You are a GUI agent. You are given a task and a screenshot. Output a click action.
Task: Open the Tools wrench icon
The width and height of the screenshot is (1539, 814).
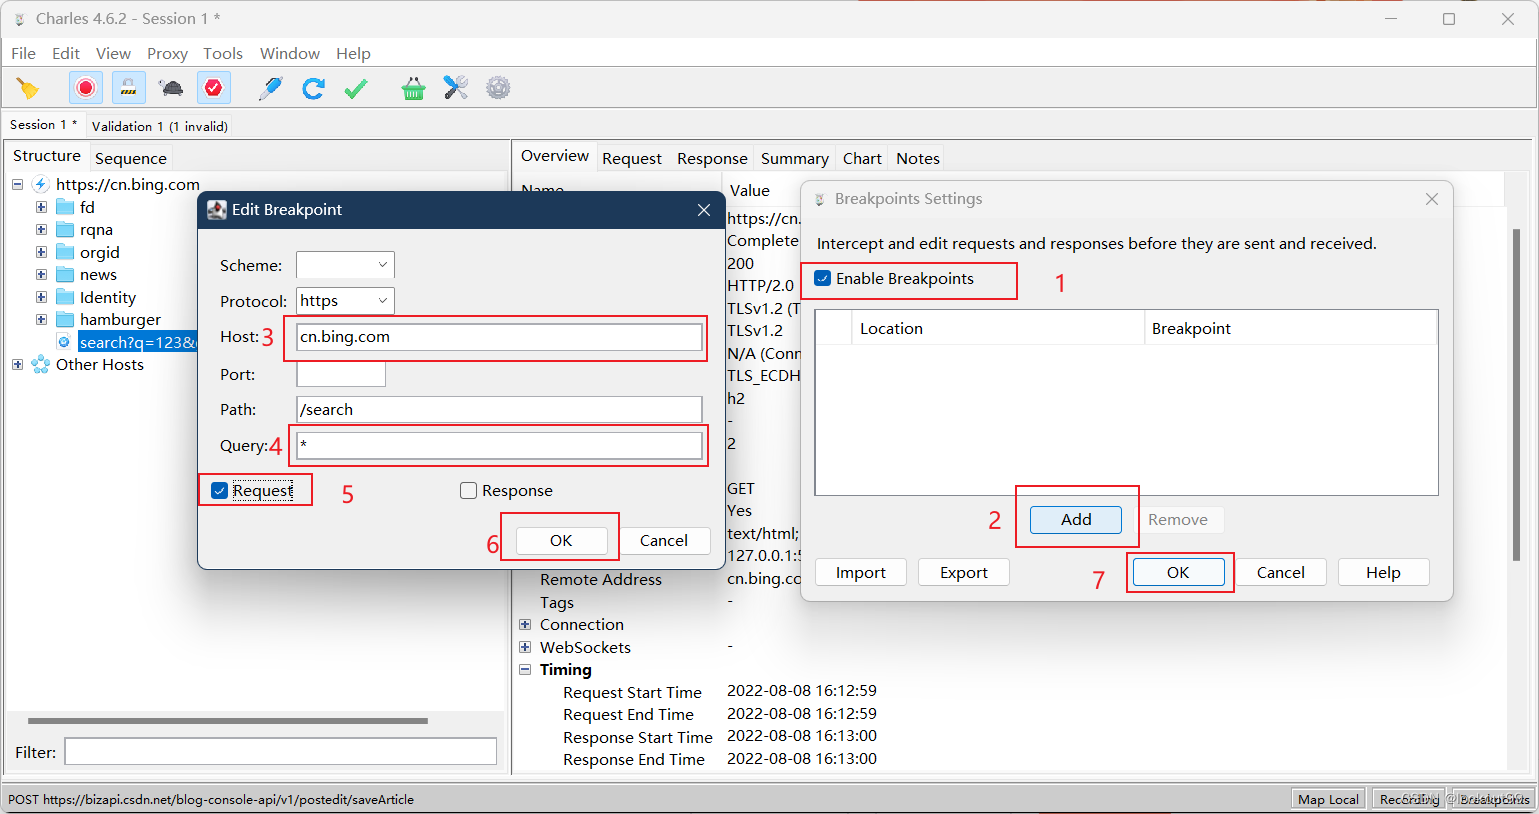tap(456, 88)
